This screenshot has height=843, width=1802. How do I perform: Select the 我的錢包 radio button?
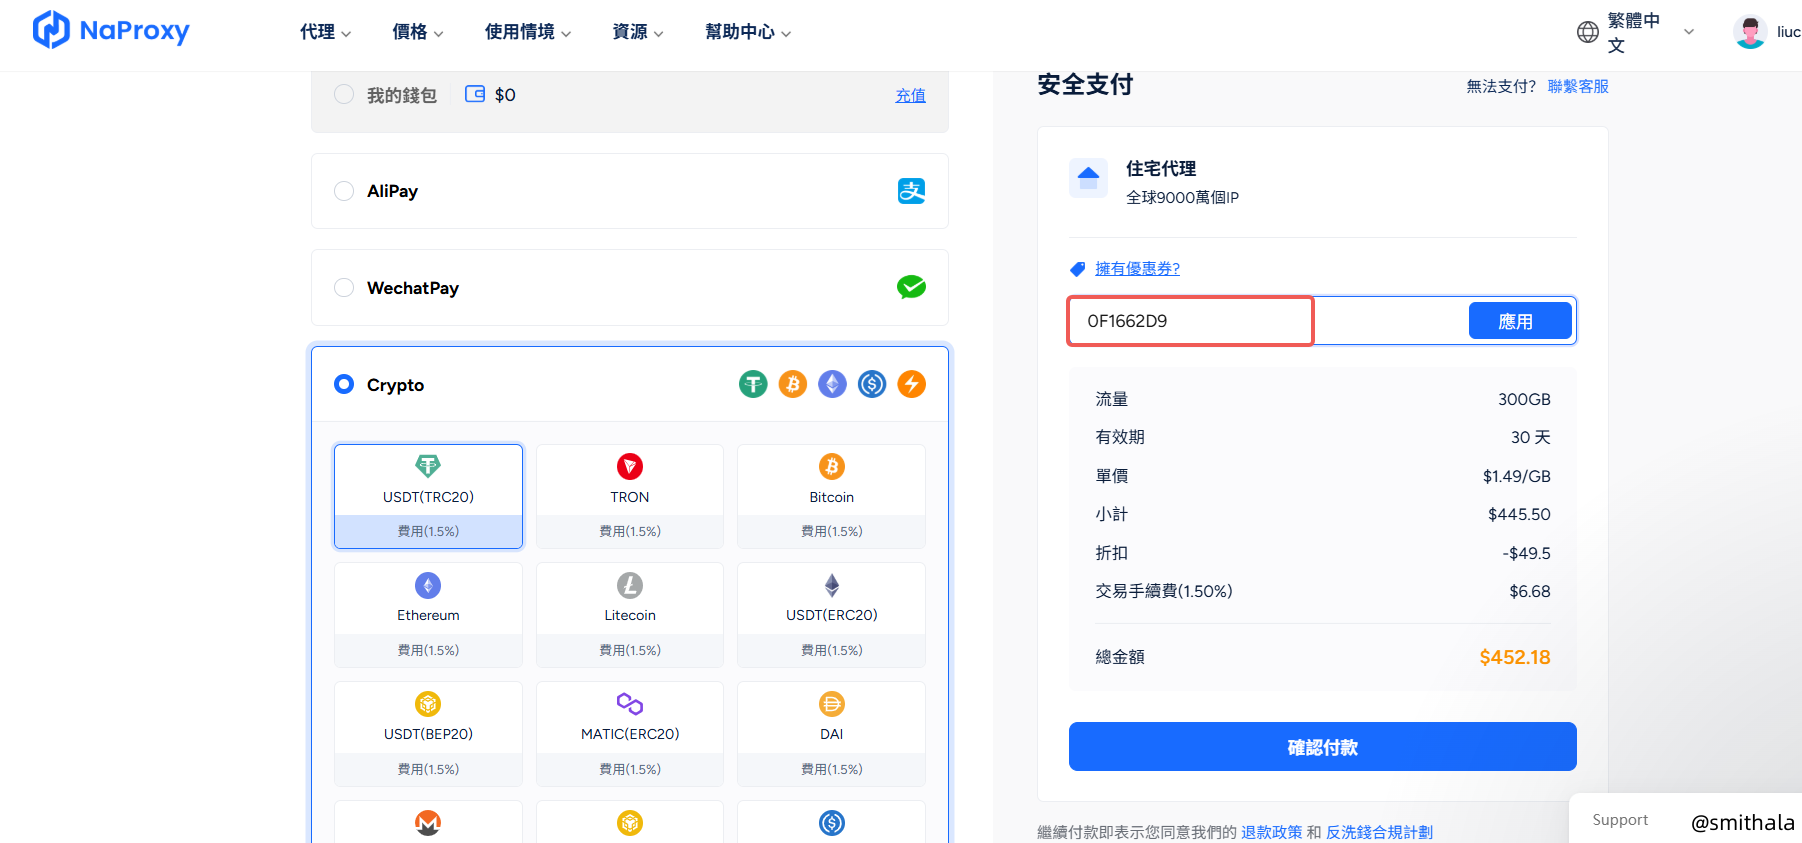[x=344, y=94]
